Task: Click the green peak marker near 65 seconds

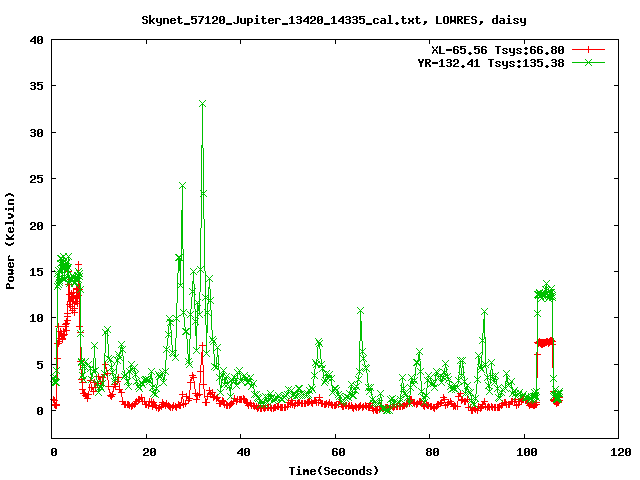Action: (x=360, y=311)
